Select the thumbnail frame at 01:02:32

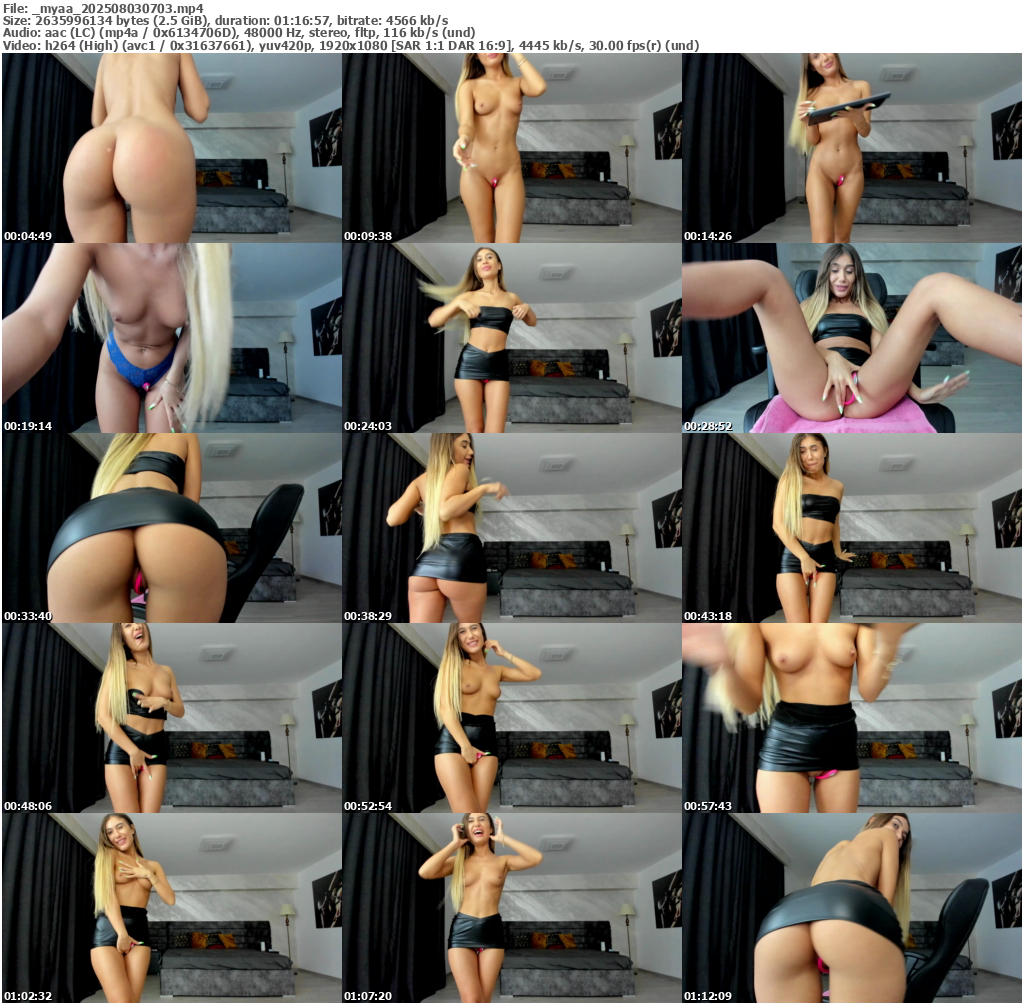[172, 908]
